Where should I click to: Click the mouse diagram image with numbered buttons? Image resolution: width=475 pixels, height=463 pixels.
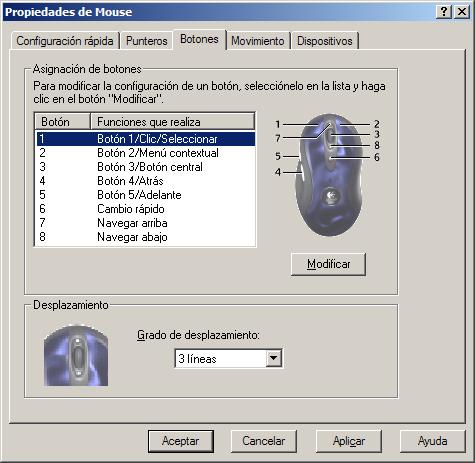click(x=327, y=175)
